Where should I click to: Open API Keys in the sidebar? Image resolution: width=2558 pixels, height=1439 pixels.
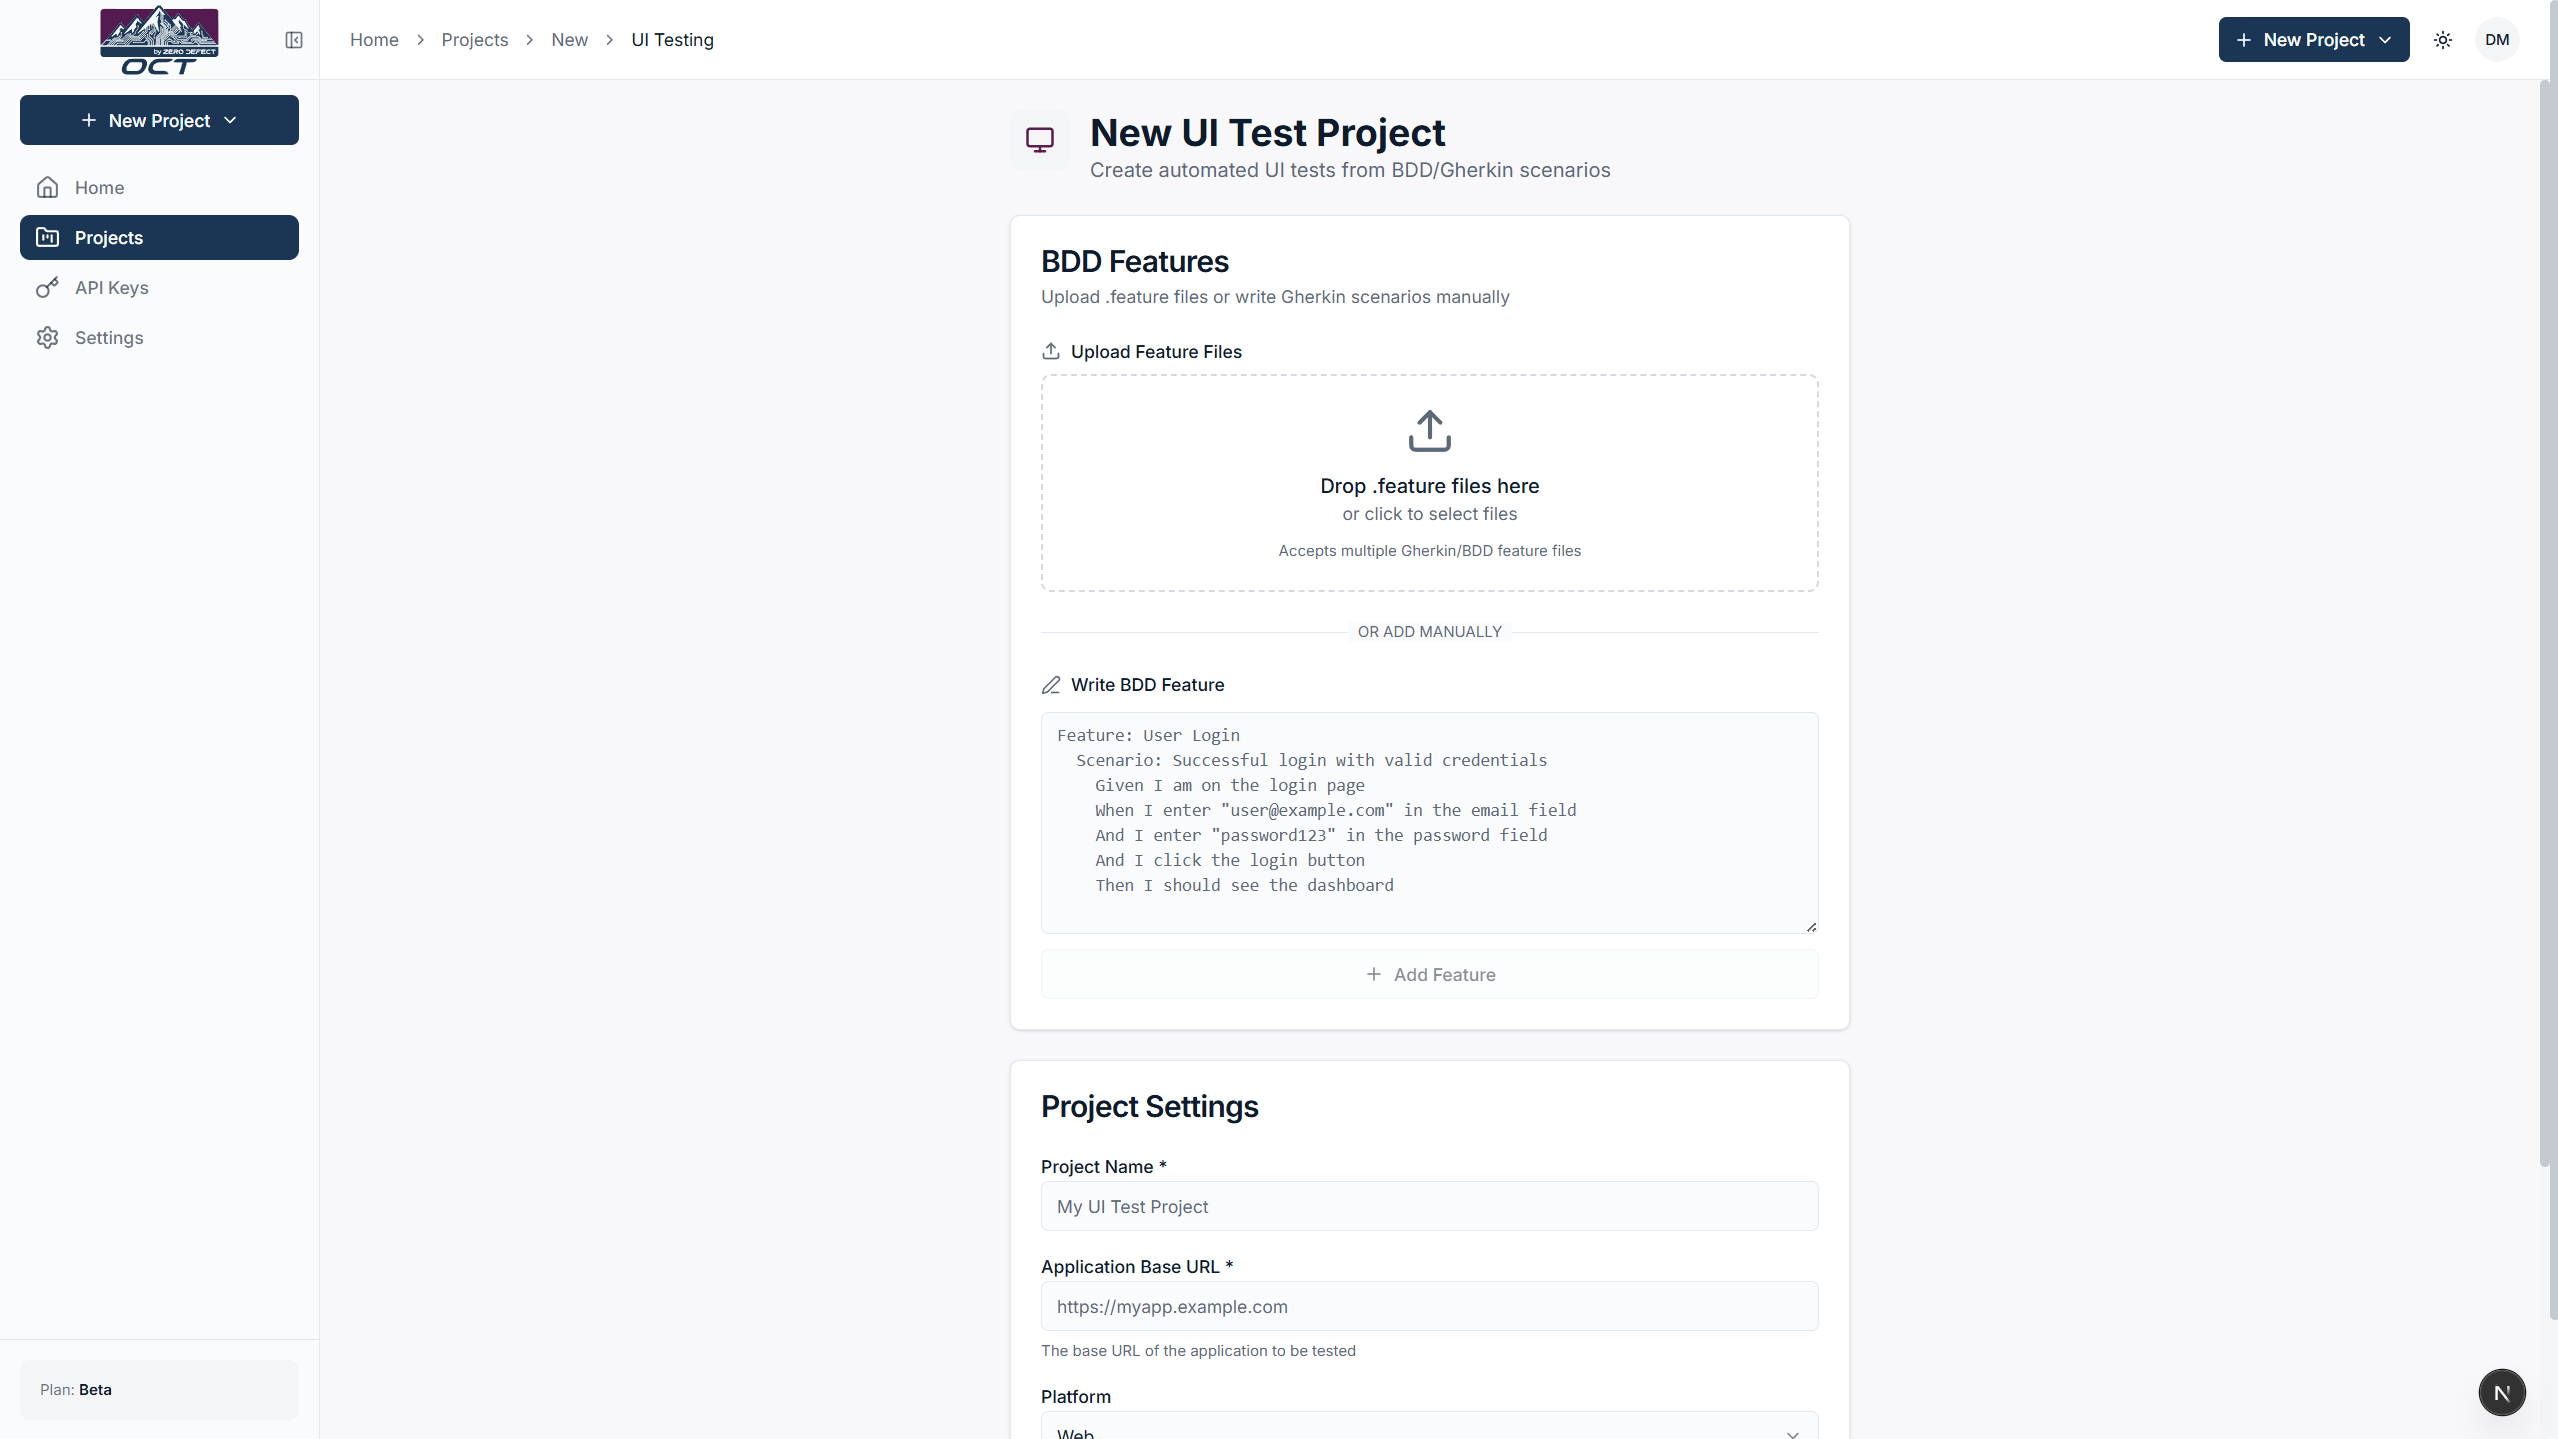[x=159, y=288]
